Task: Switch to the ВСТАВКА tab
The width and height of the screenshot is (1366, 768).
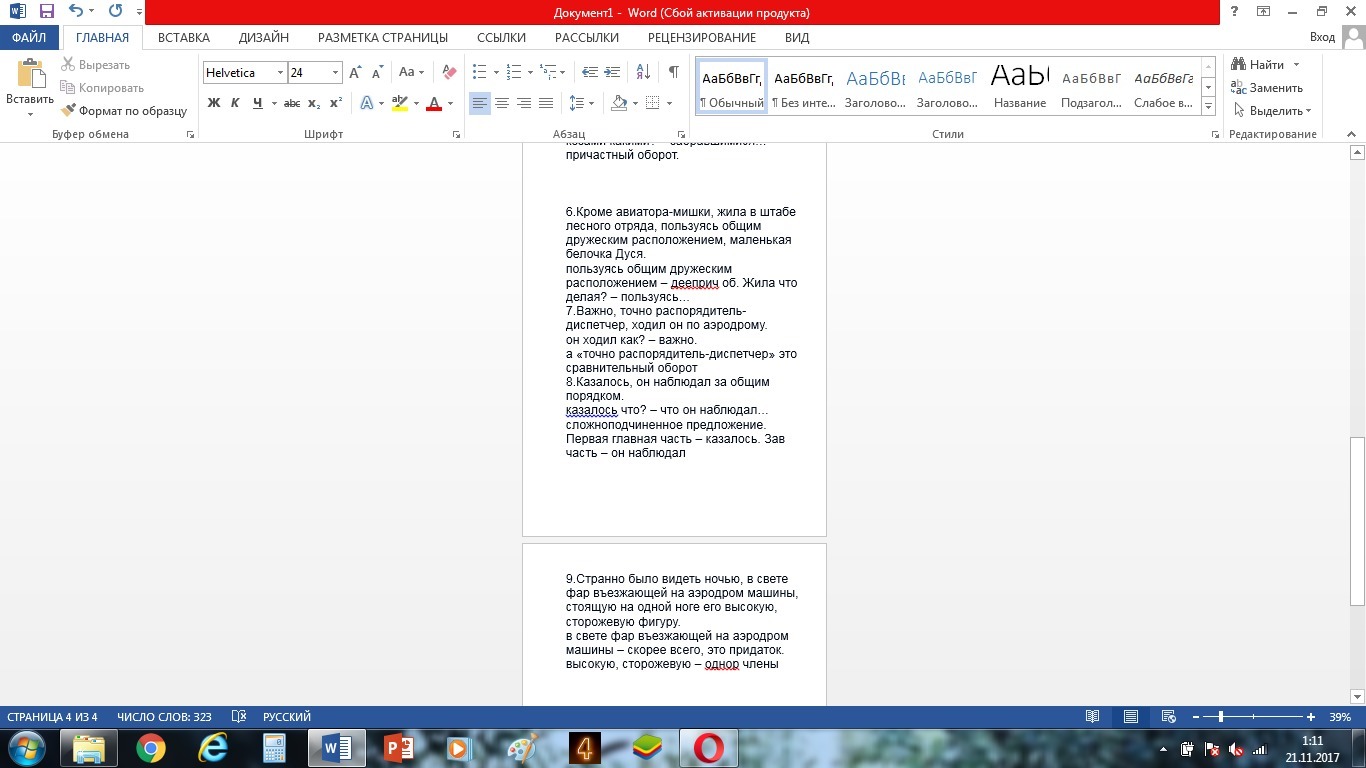Action: tap(184, 38)
